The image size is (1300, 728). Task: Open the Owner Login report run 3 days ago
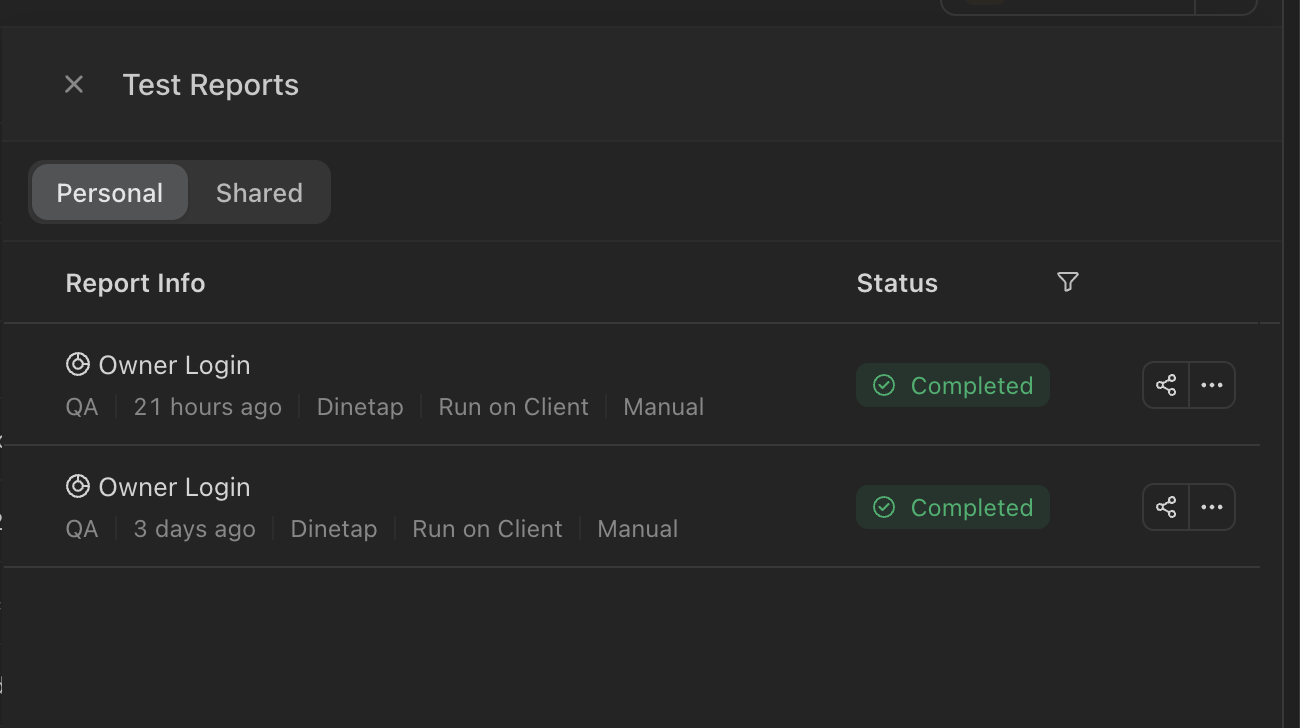174,488
